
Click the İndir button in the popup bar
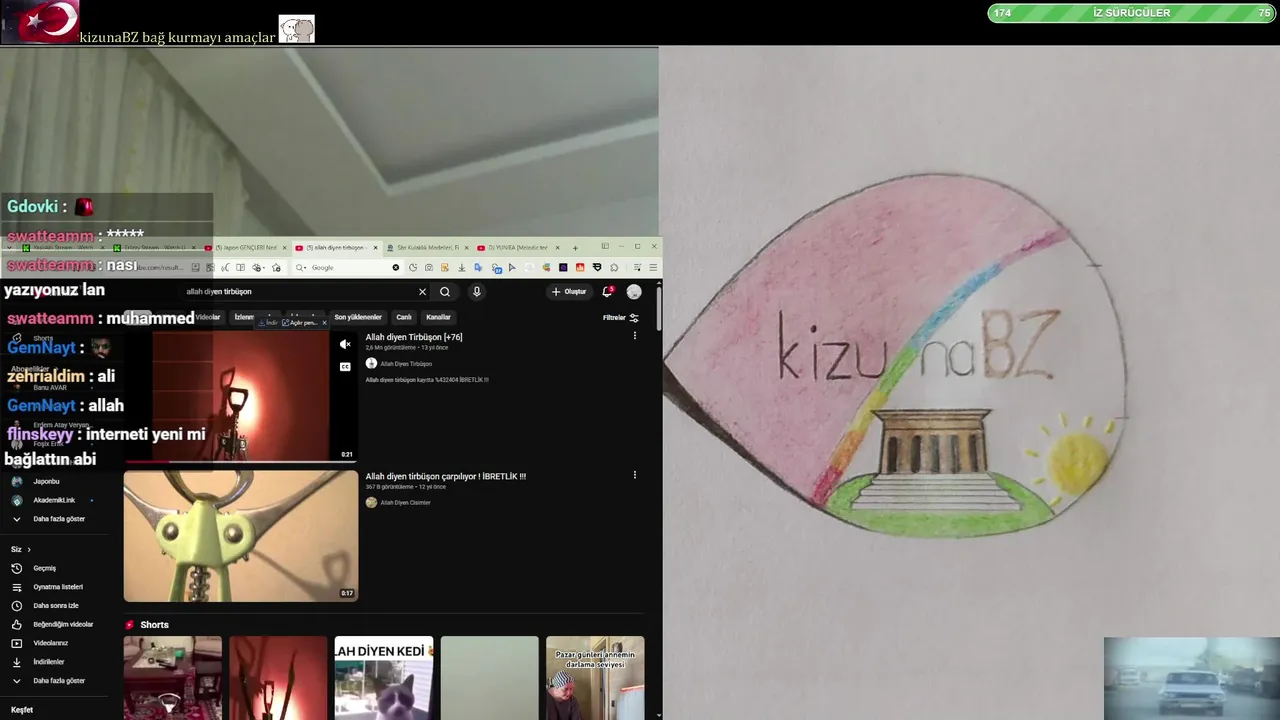[x=268, y=323]
